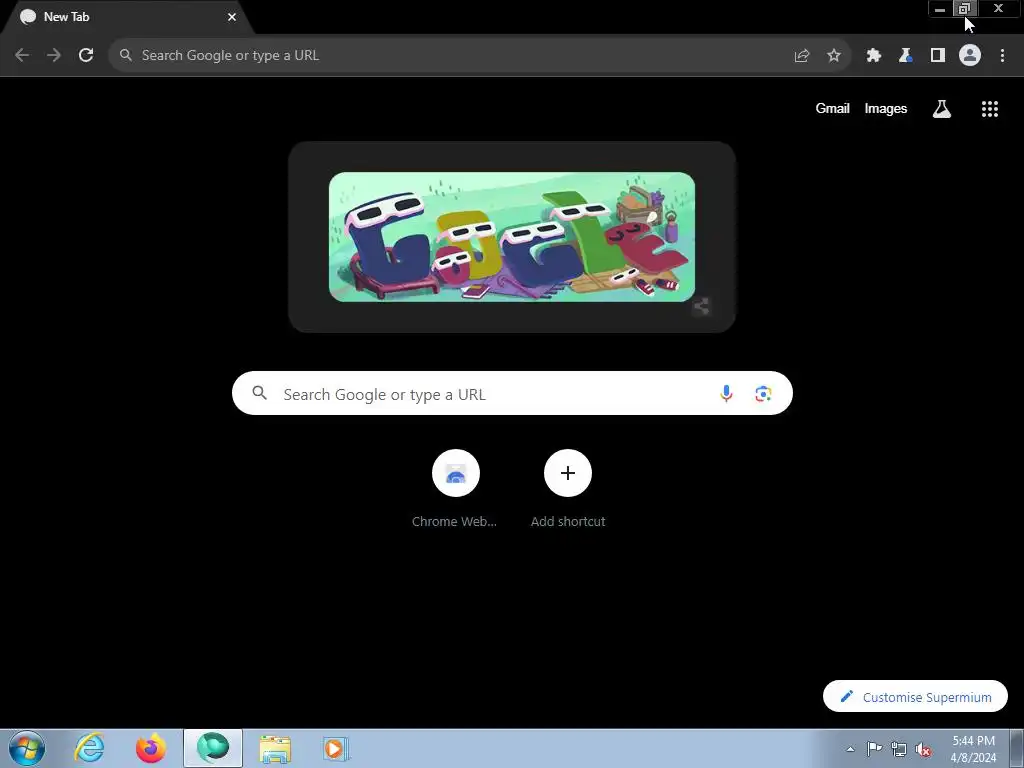Reload the current page
Image resolution: width=1024 pixels, height=768 pixels.
tap(86, 56)
